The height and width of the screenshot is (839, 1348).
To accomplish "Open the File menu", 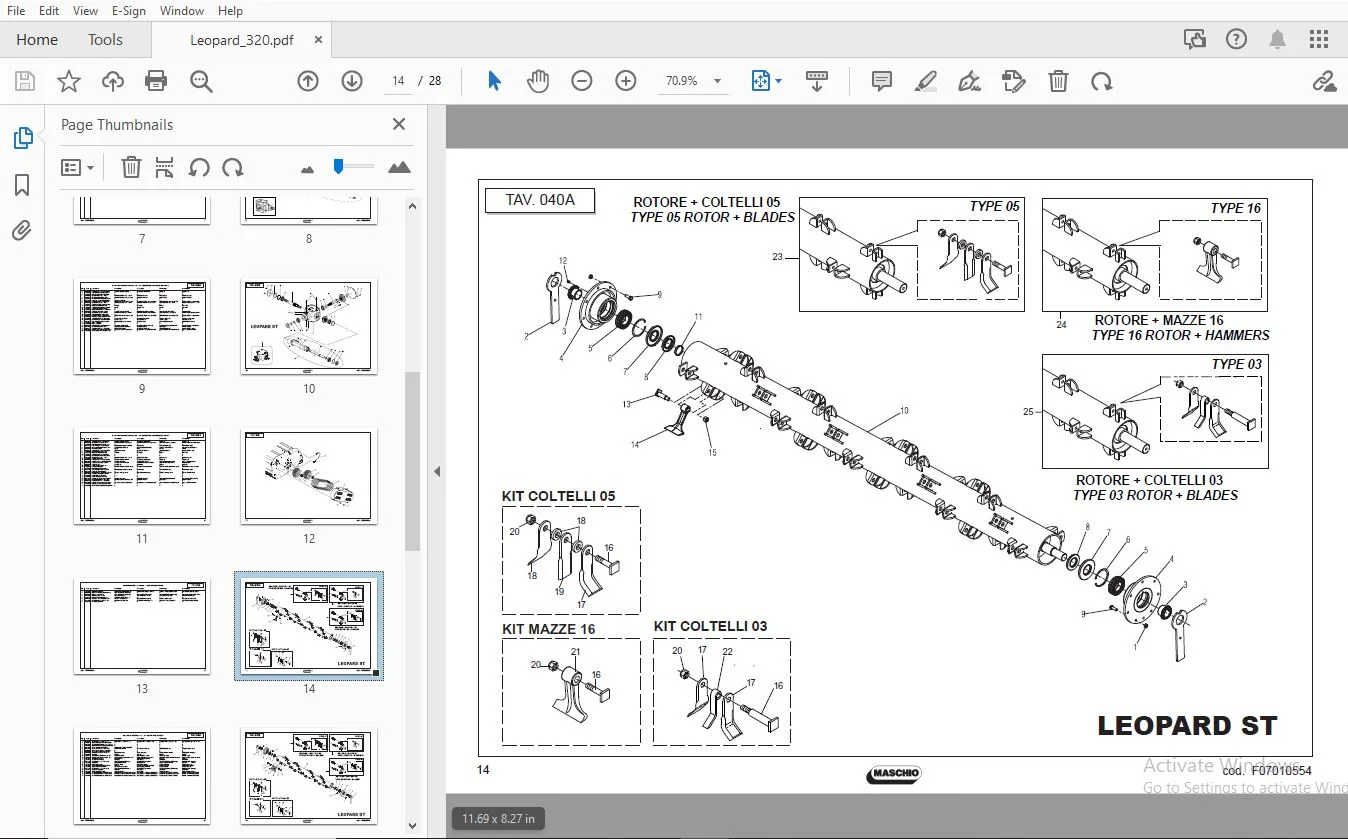I will click(16, 11).
